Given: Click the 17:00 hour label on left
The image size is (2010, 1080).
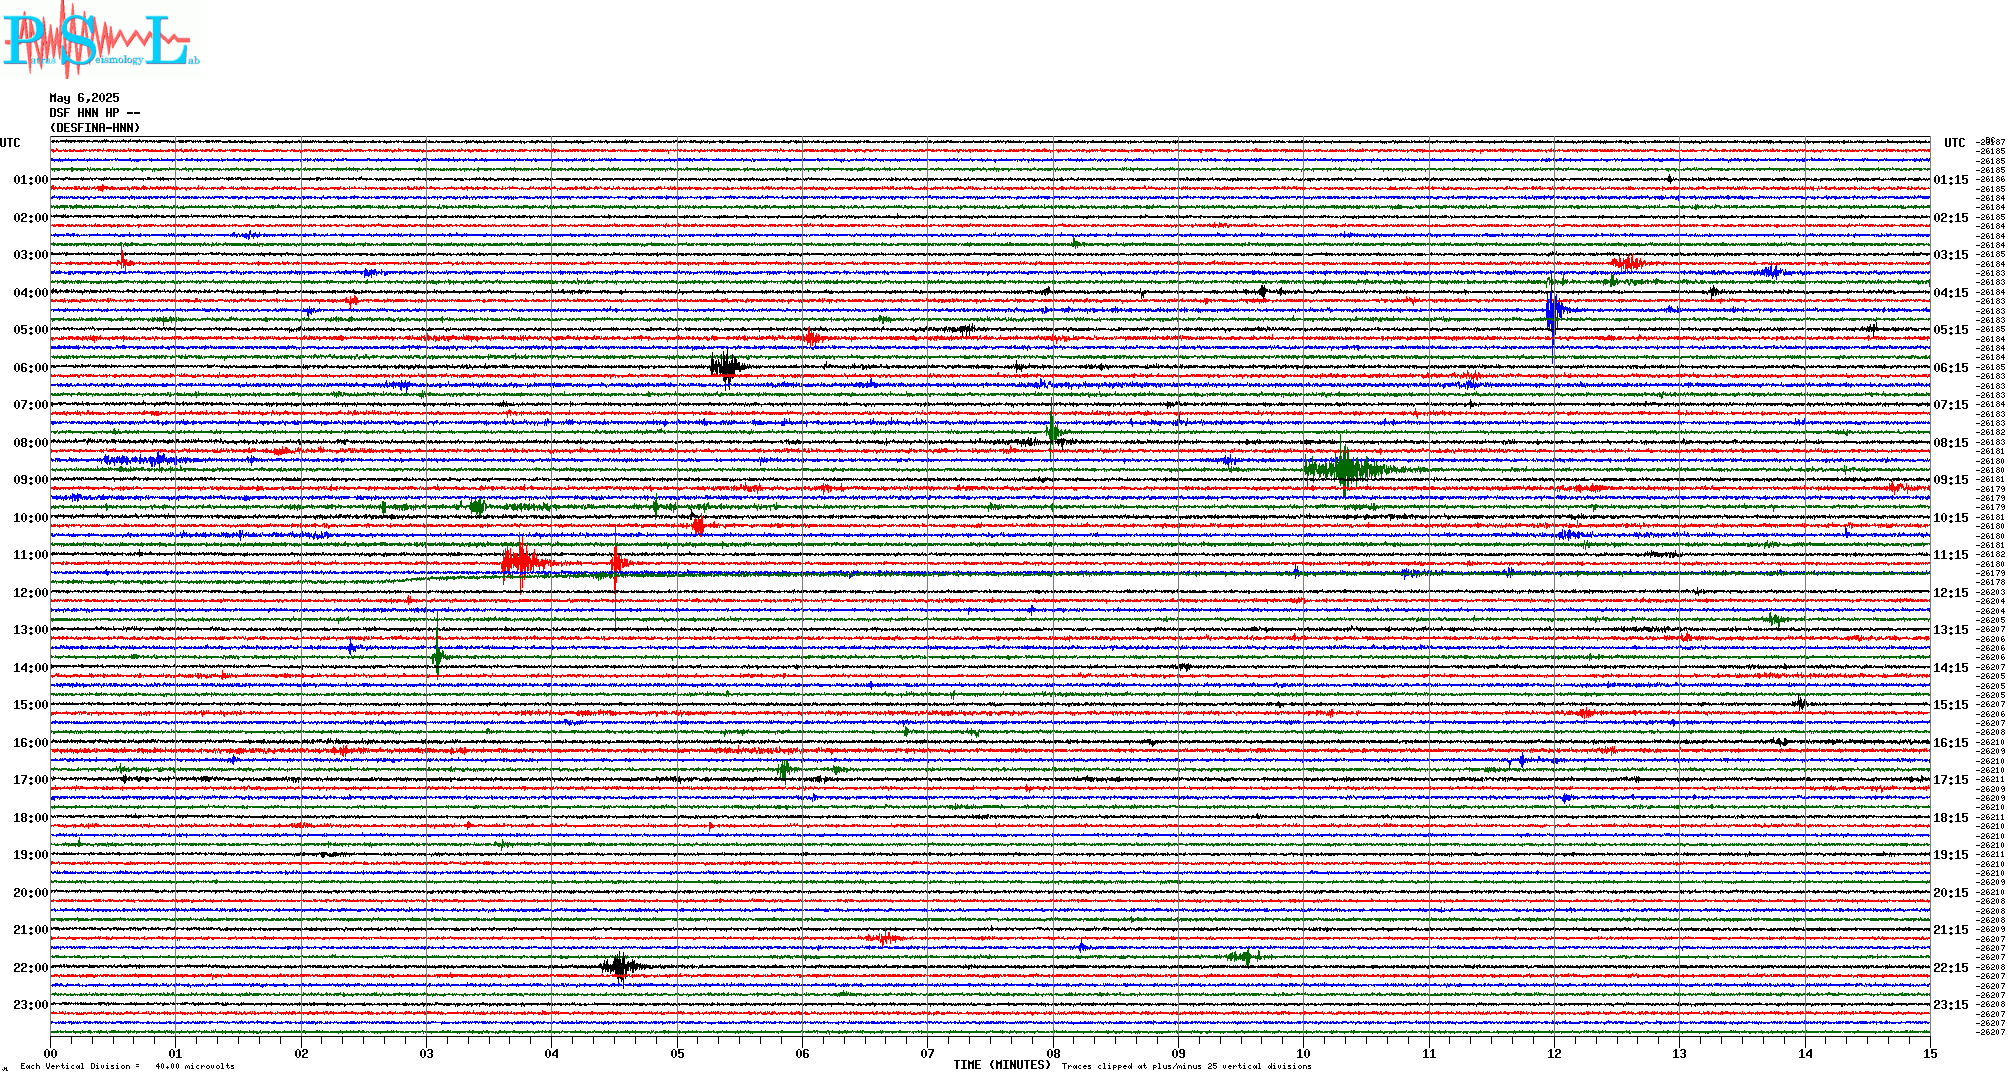Looking at the screenshot, I should [x=30, y=780].
